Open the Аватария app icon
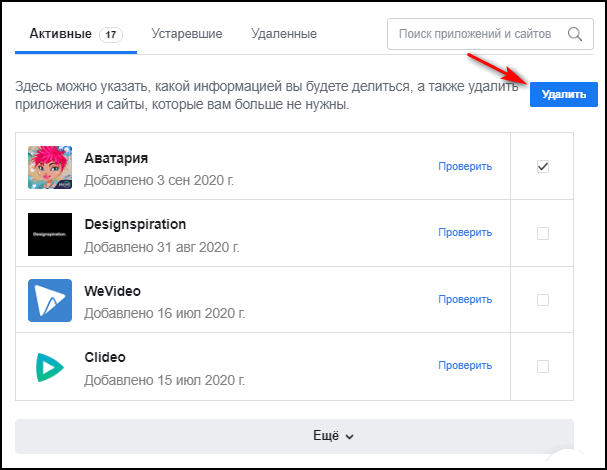The image size is (607, 470). coord(50,167)
